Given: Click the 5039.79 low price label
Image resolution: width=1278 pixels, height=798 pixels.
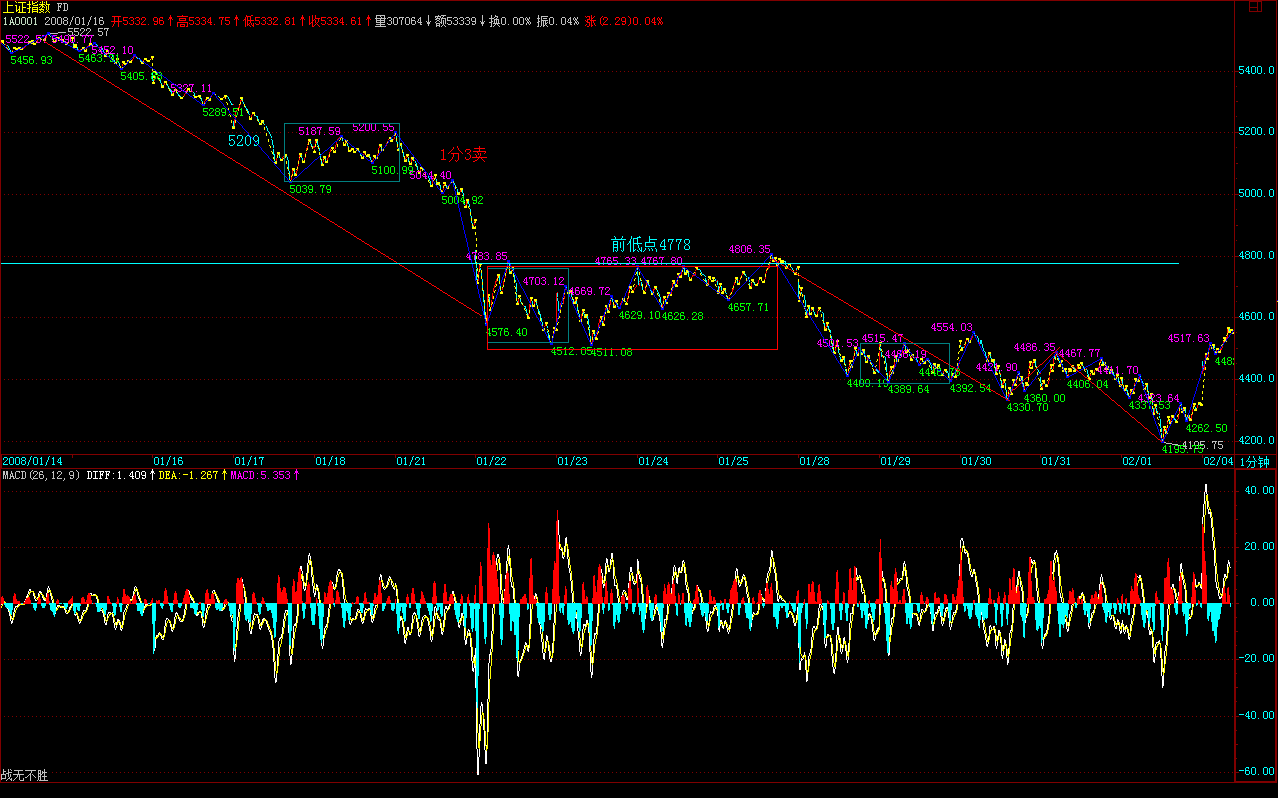Looking at the screenshot, I should 310,189.
